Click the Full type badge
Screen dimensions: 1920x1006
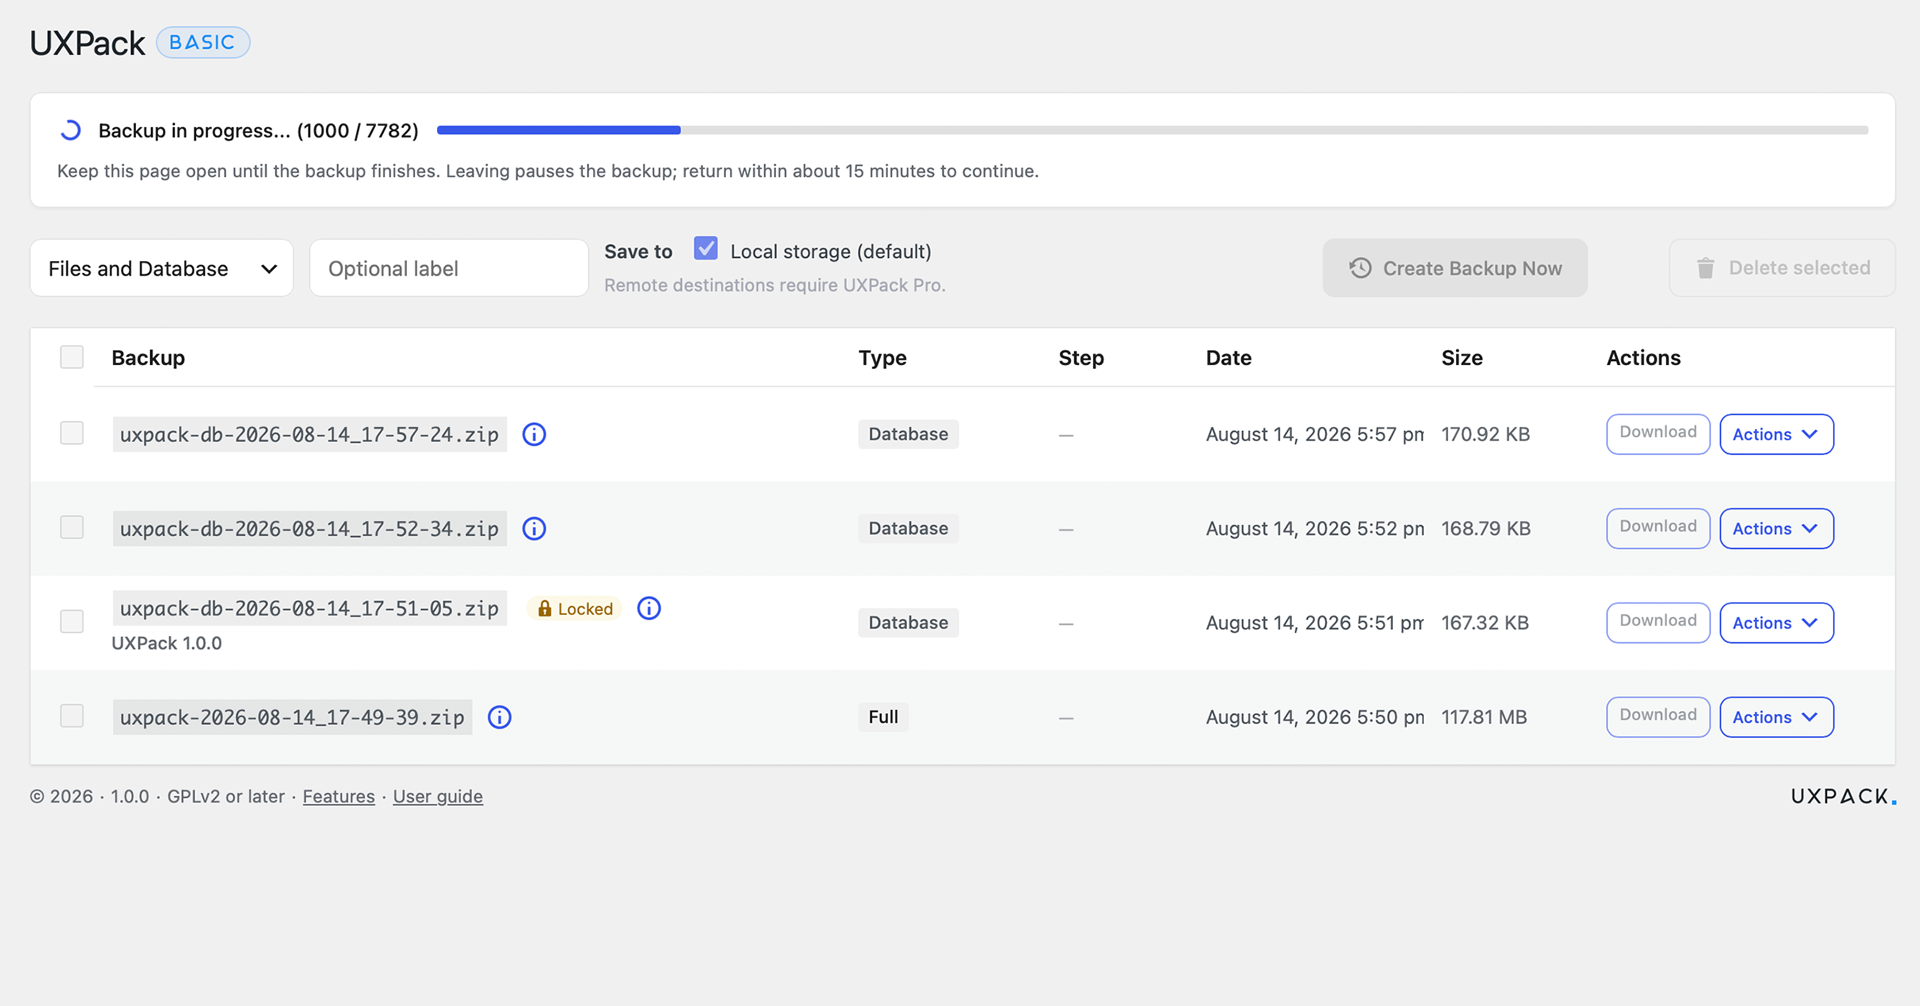coord(883,717)
